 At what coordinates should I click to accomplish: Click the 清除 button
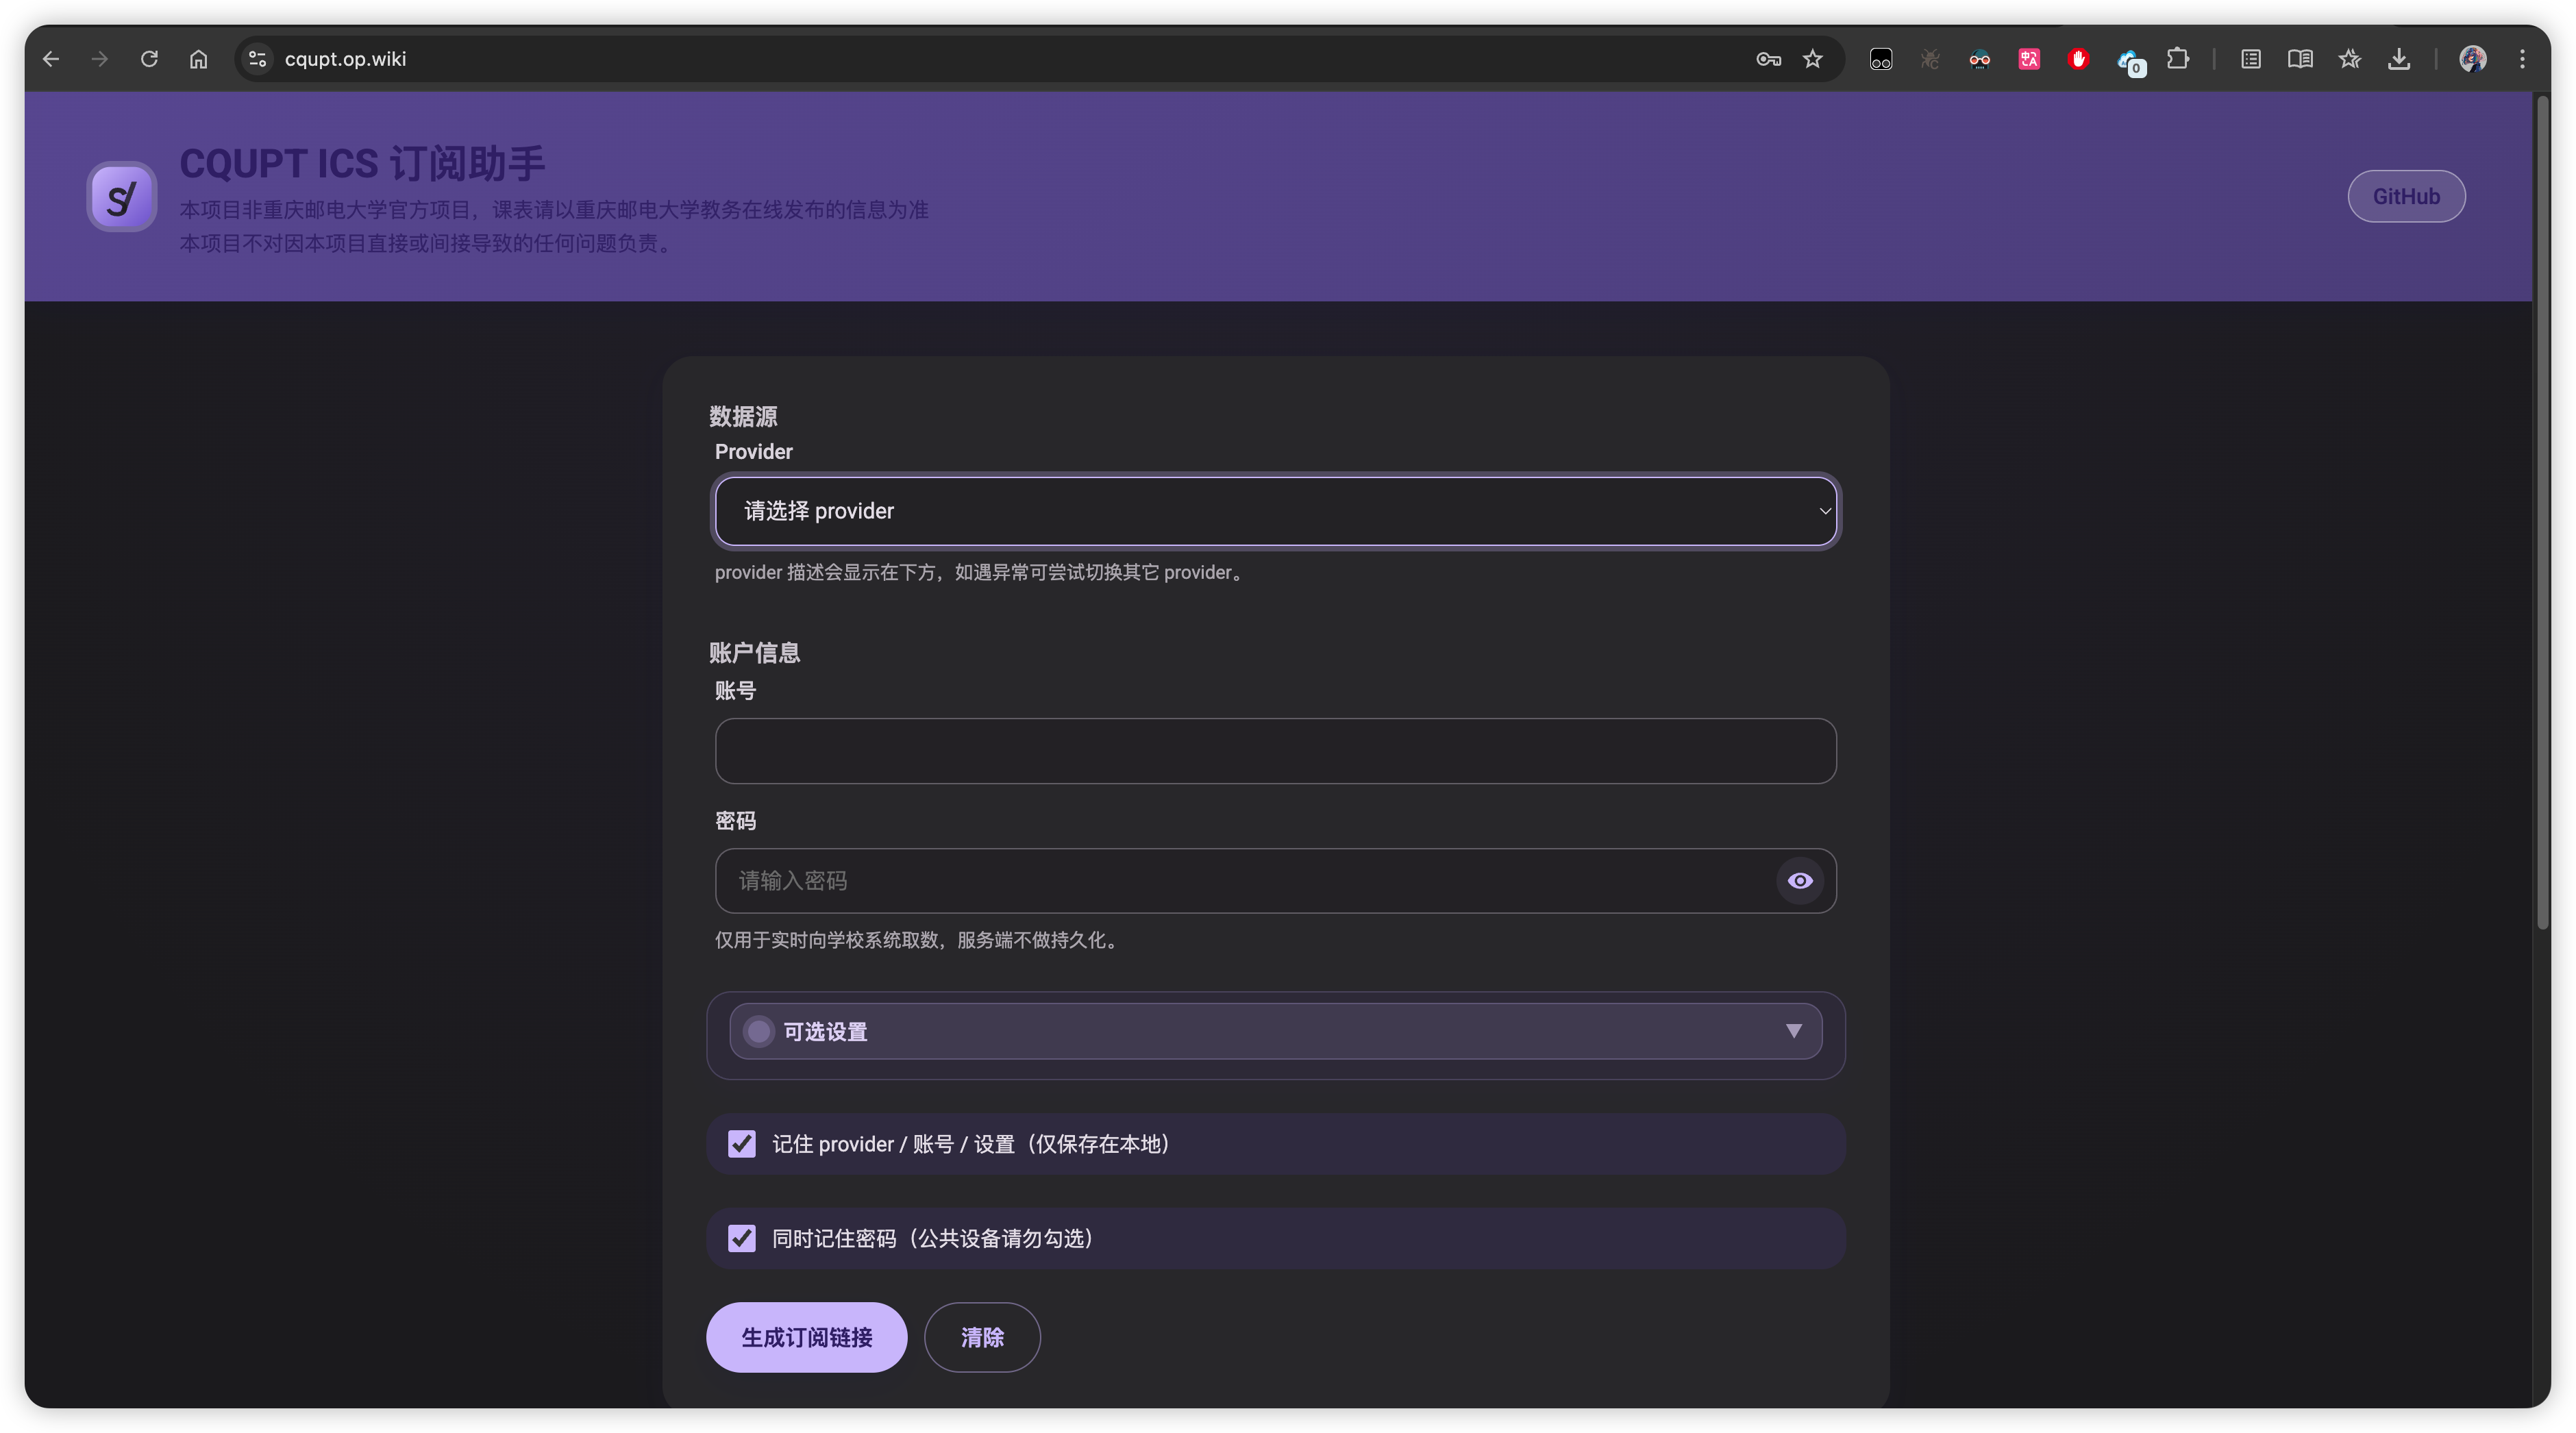(982, 1337)
